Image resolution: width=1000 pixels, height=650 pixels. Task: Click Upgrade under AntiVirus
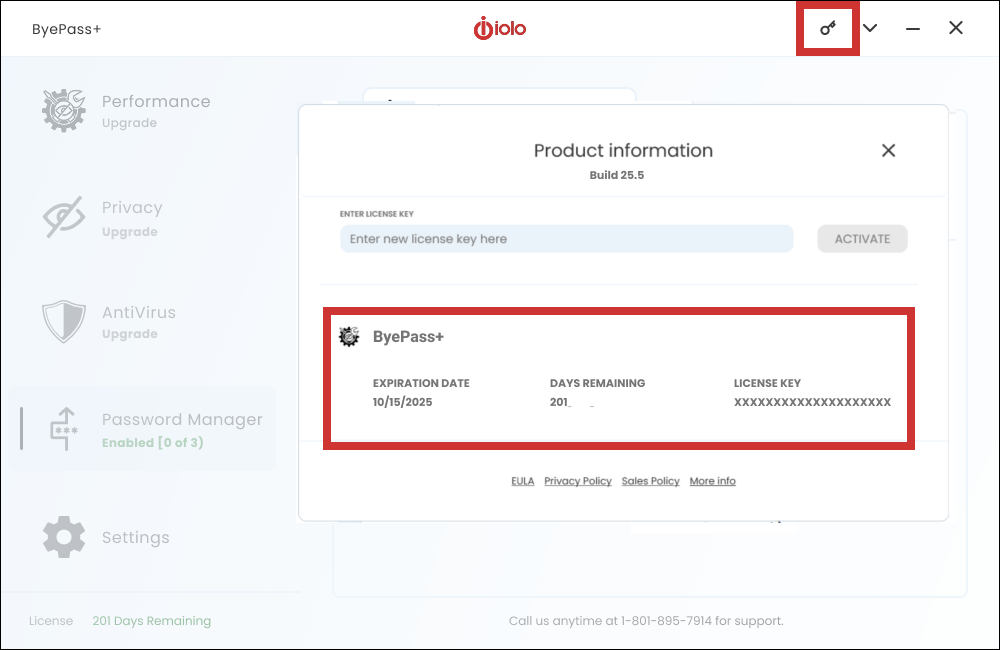tap(129, 334)
